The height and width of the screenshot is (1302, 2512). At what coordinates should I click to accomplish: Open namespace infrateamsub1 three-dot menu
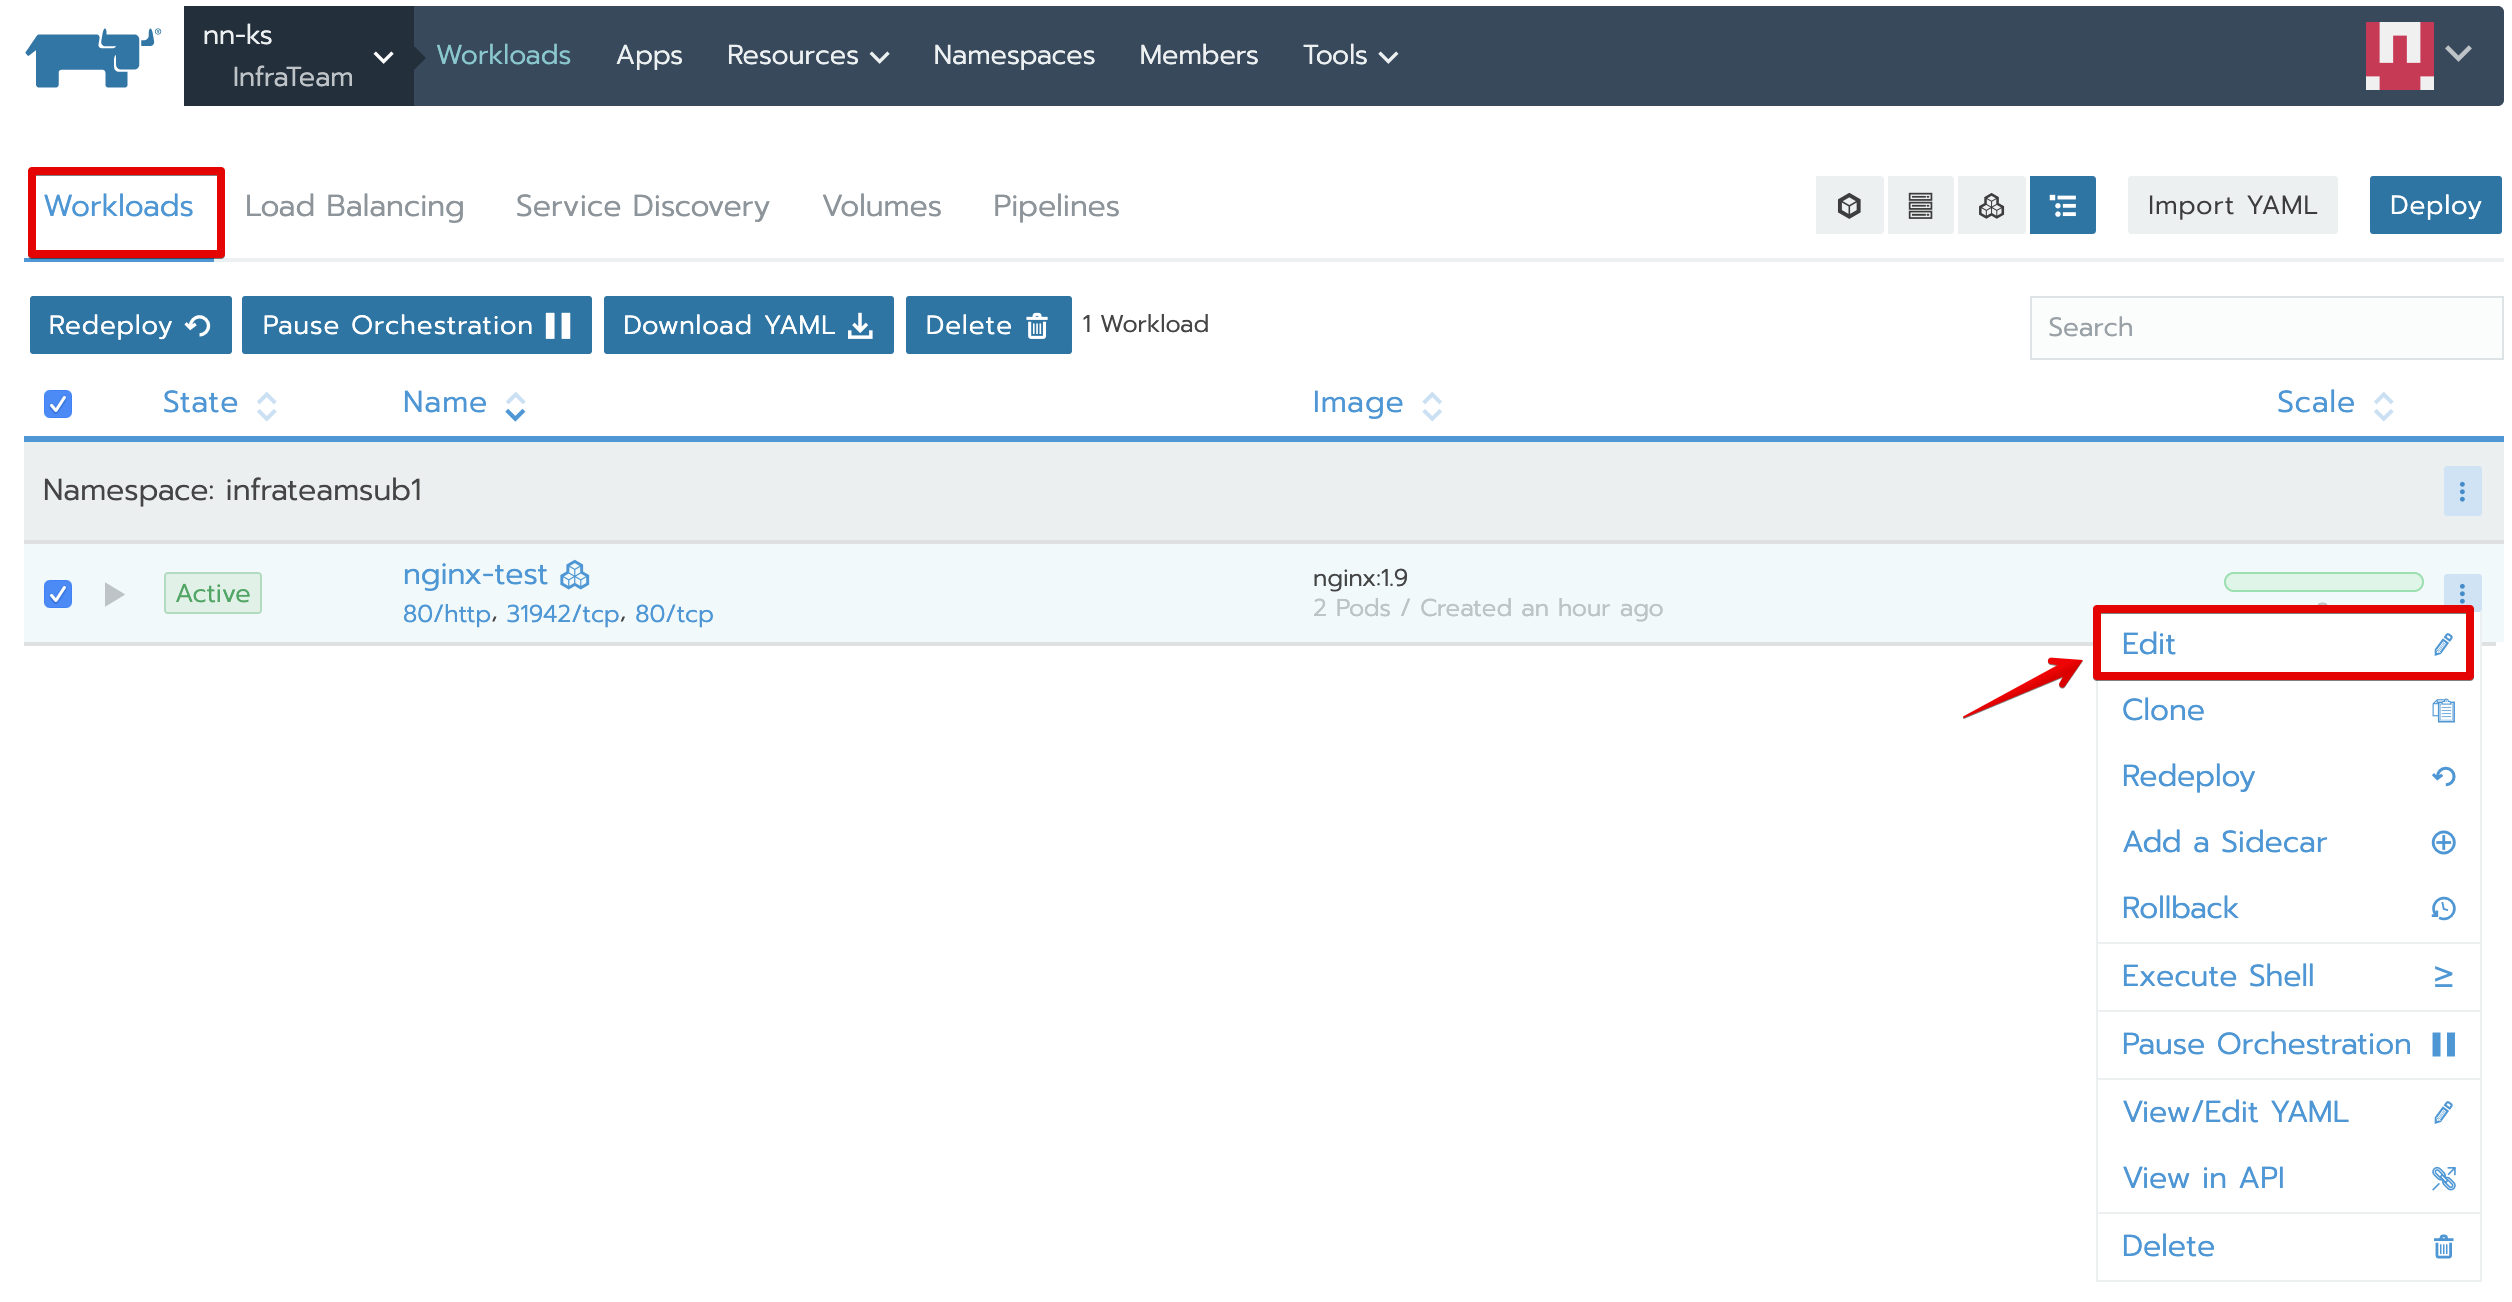2461,491
